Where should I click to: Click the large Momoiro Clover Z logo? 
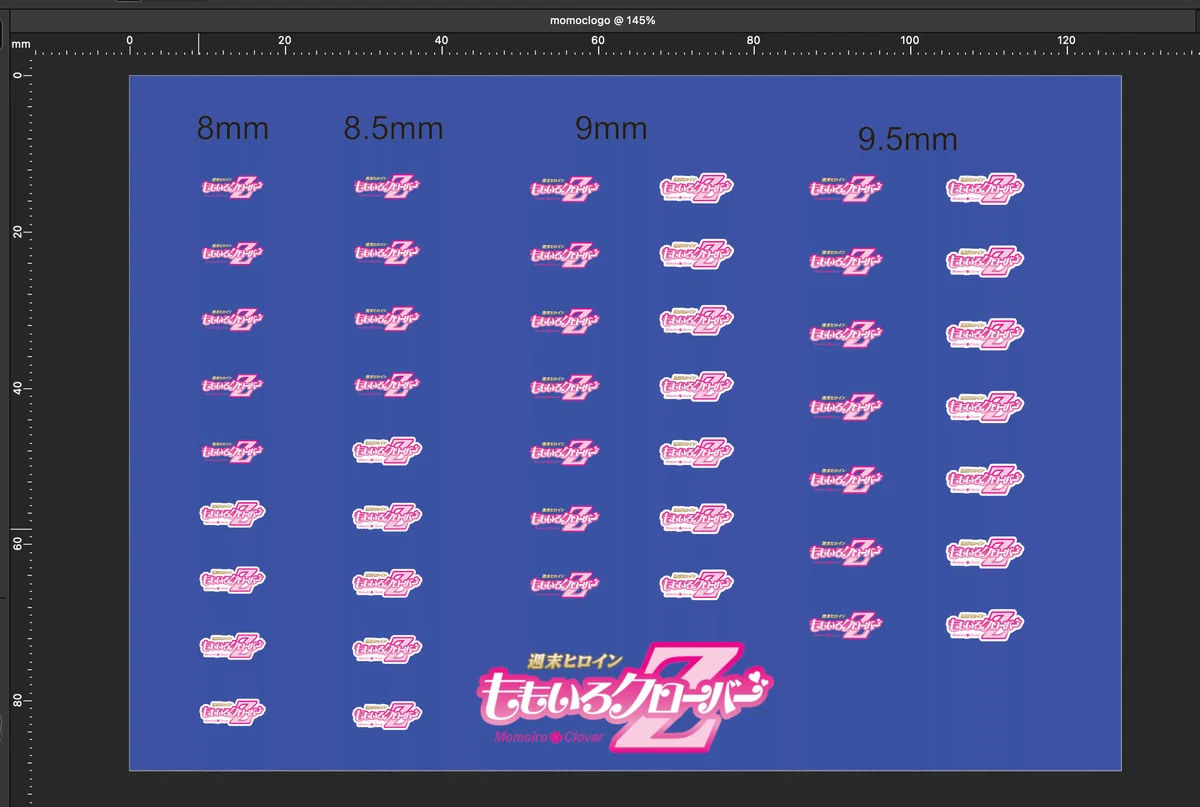click(624, 696)
